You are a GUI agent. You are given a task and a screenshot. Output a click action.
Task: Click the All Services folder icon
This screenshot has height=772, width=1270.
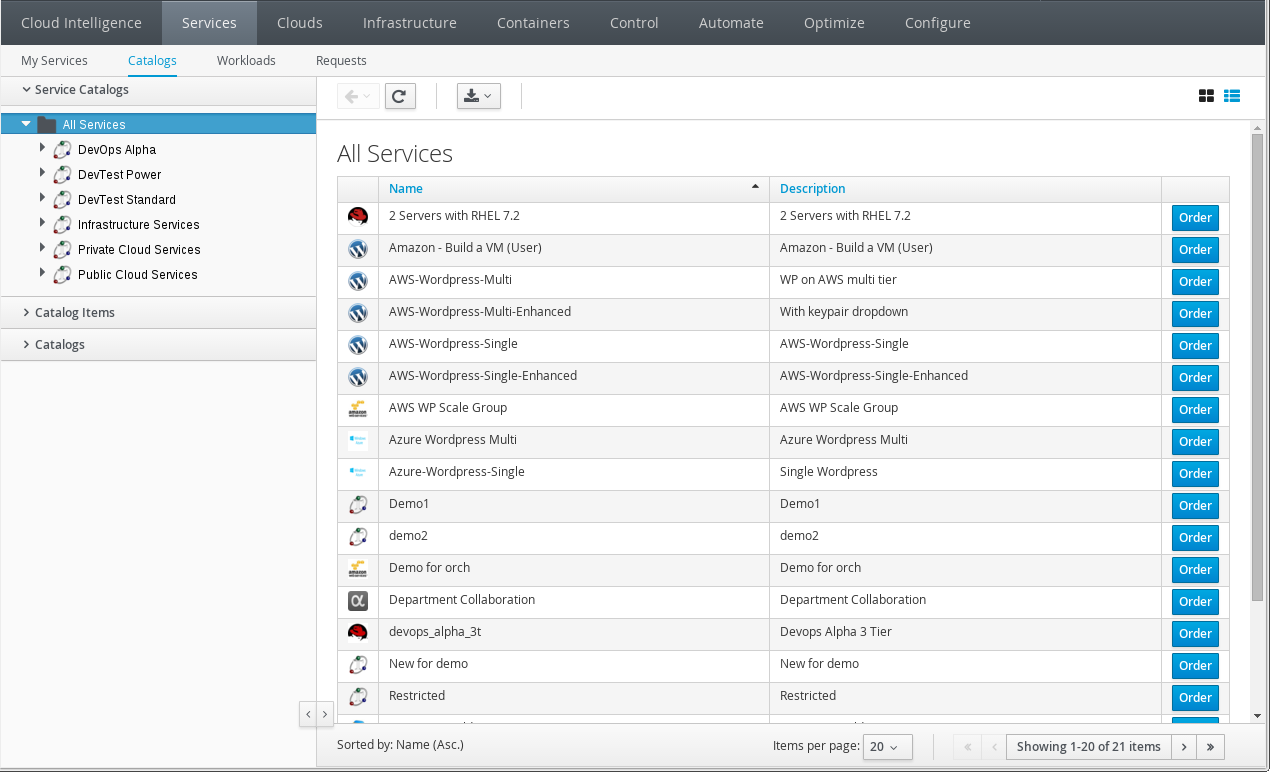[x=46, y=125]
